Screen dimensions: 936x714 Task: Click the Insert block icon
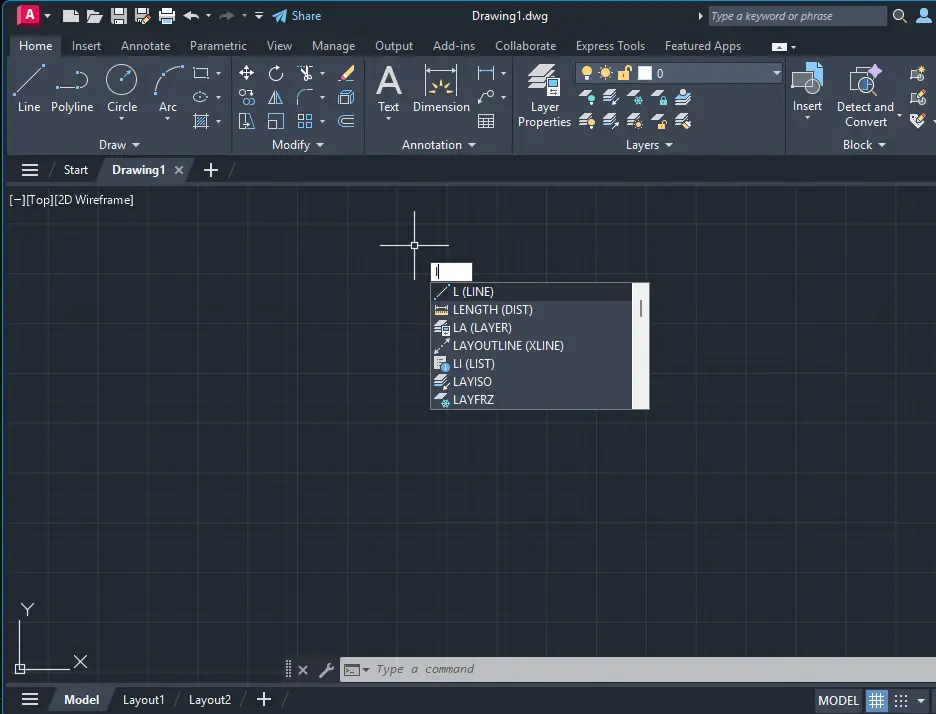(807, 87)
